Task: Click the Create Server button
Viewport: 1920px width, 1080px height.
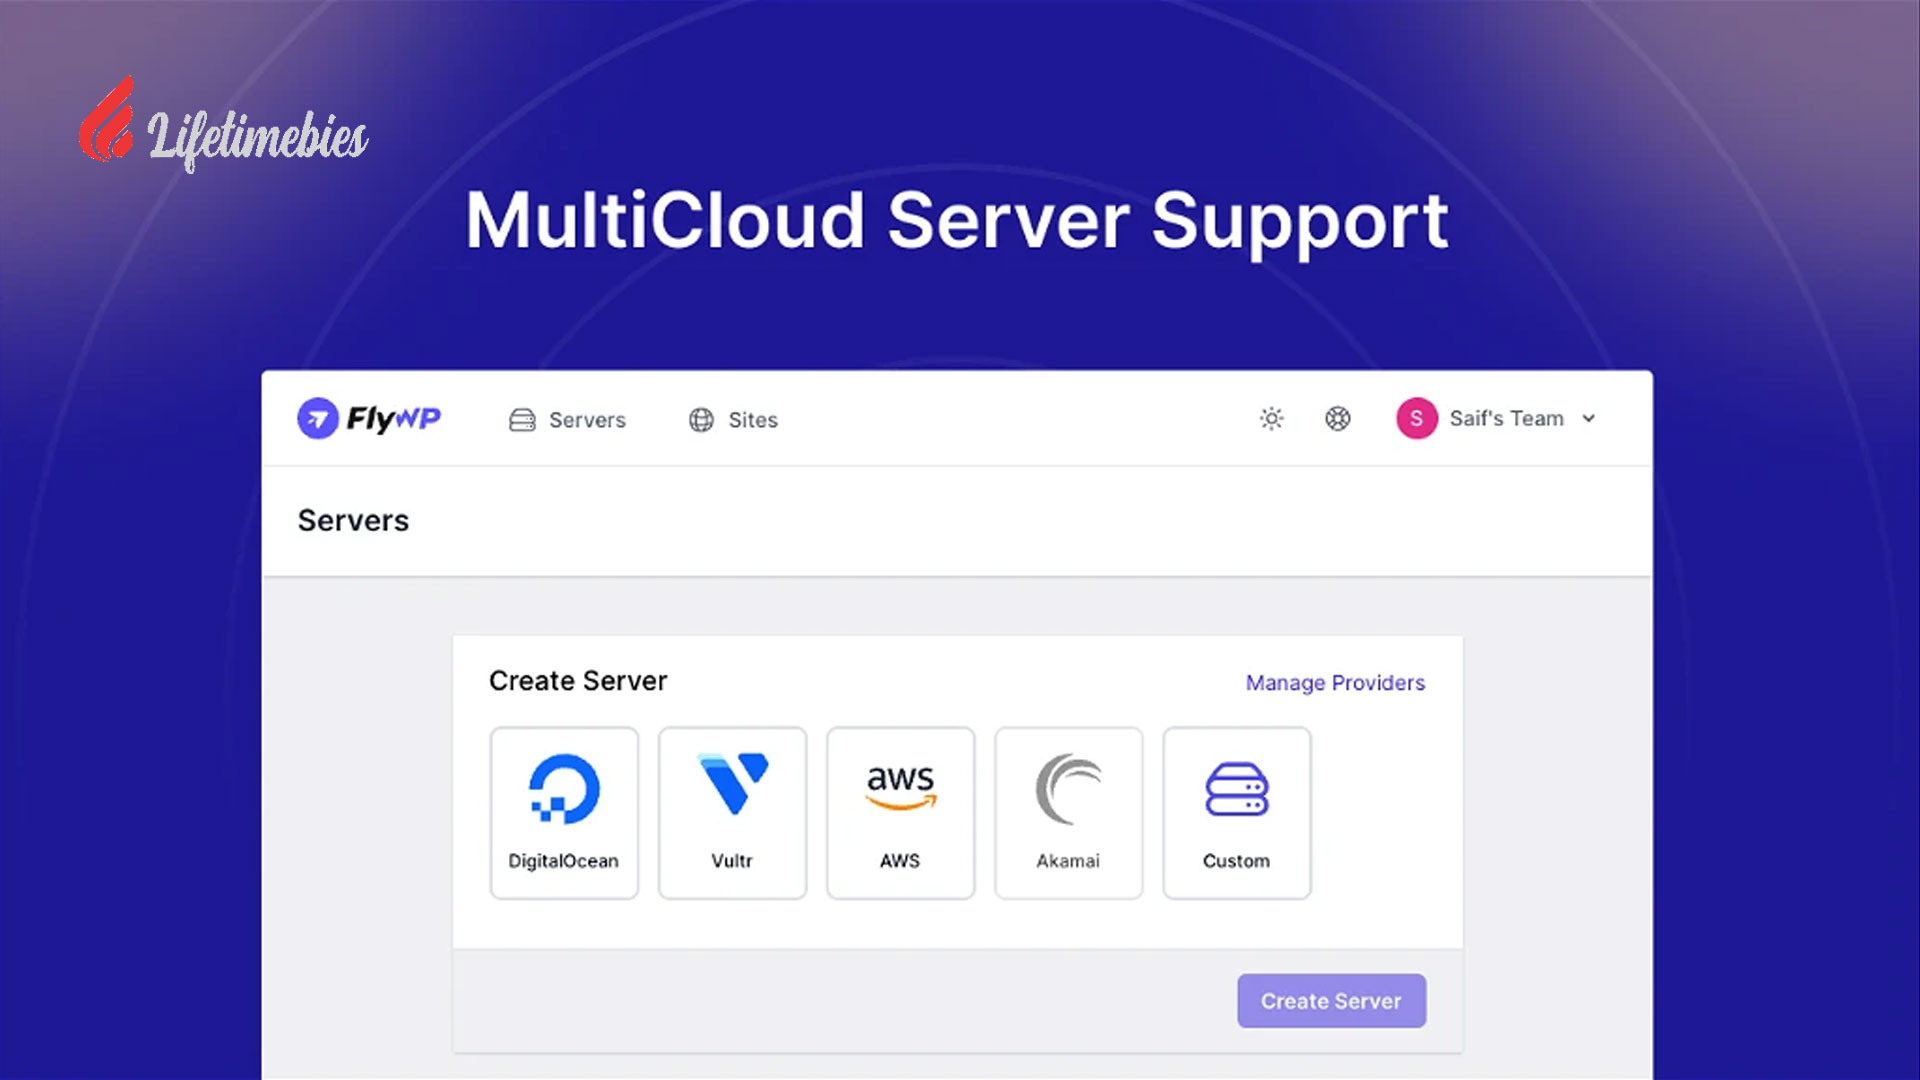Action: pos(1331,1001)
